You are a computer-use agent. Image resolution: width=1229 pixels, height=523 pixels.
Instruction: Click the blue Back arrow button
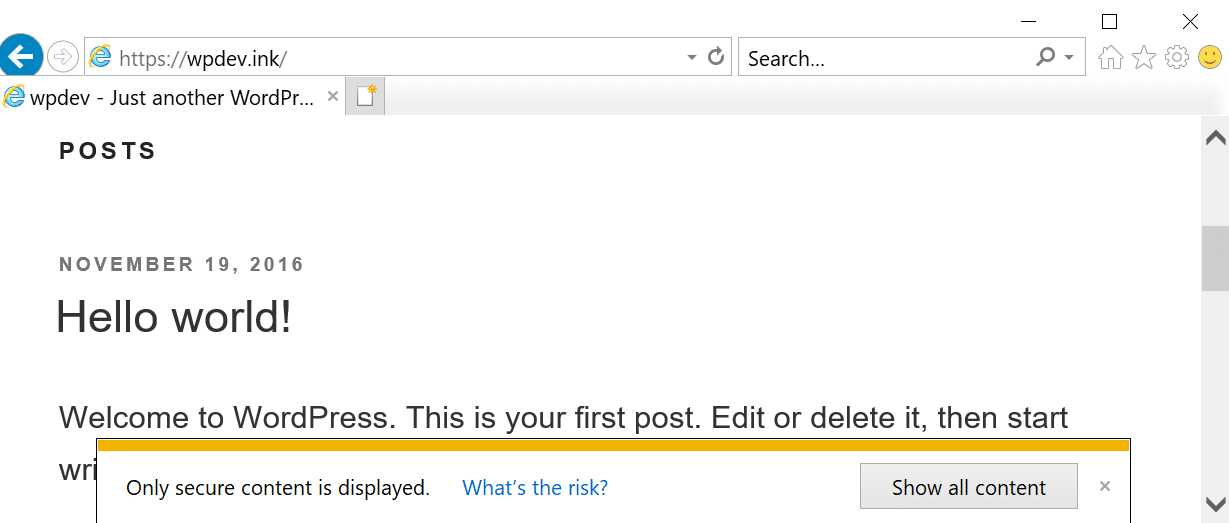pyautogui.click(x=22, y=56)
